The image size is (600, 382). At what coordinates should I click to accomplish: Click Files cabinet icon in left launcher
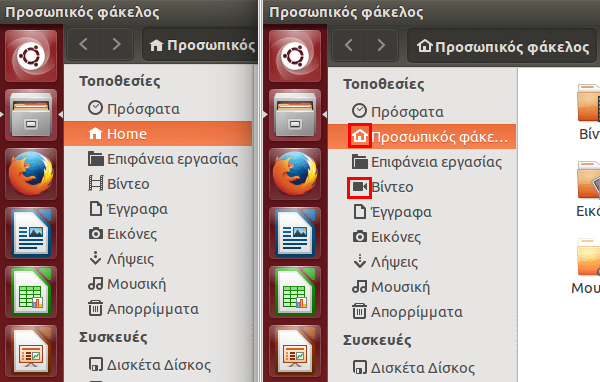(31, 115)
